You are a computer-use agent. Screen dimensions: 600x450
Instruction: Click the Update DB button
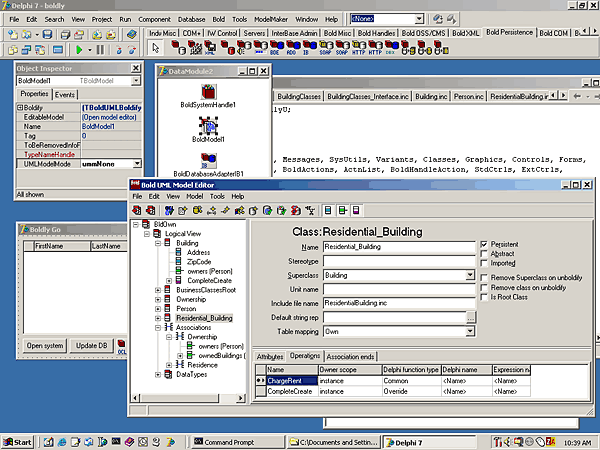point(91,346)
